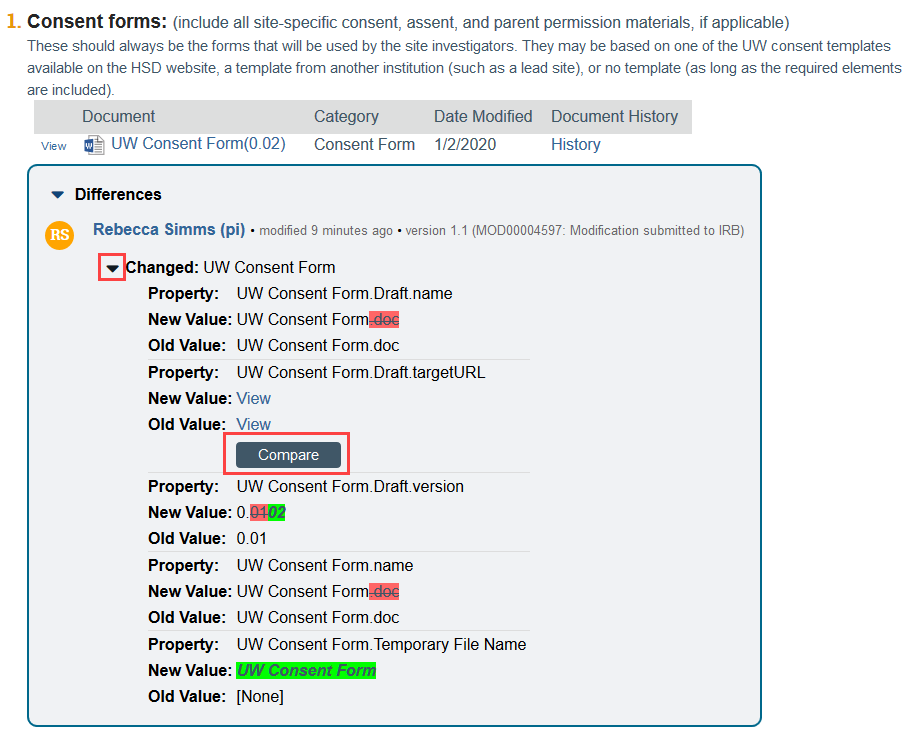Open the UW Consent Form(0.02) document link
This screenshot has height=730, width=904.
[x=198, y=144]
